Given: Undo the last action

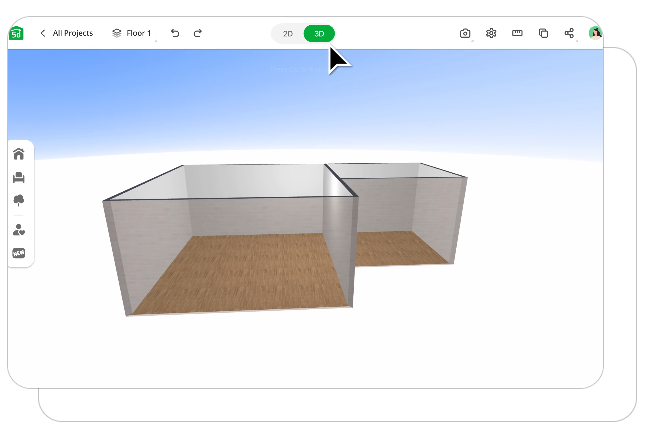Looking at the screenshot, I should coord(175,33).
